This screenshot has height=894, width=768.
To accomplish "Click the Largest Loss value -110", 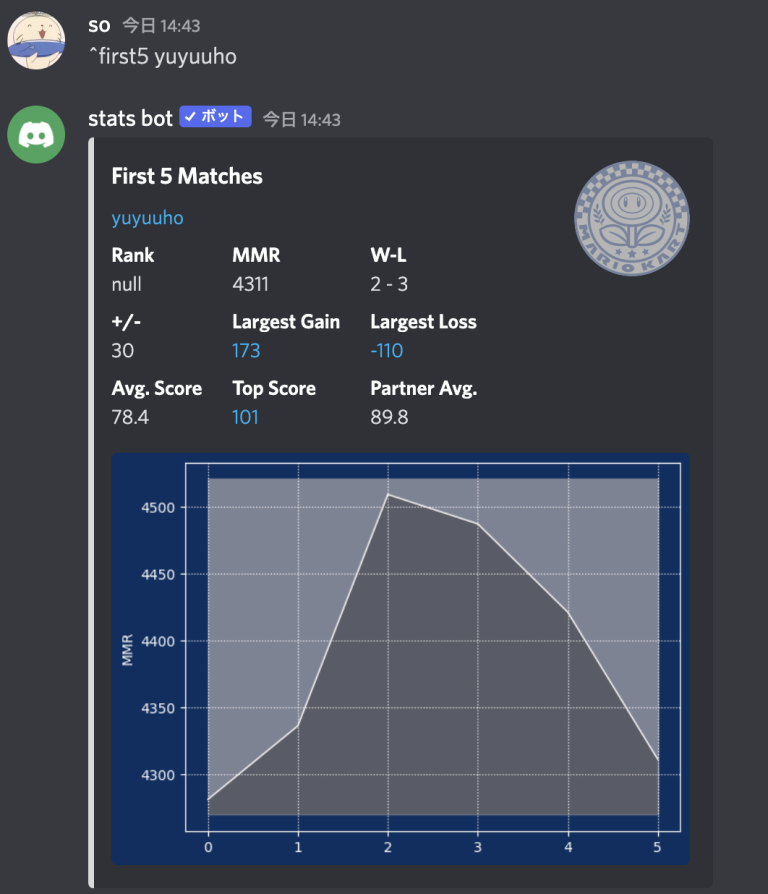I will tap(387, 351).
